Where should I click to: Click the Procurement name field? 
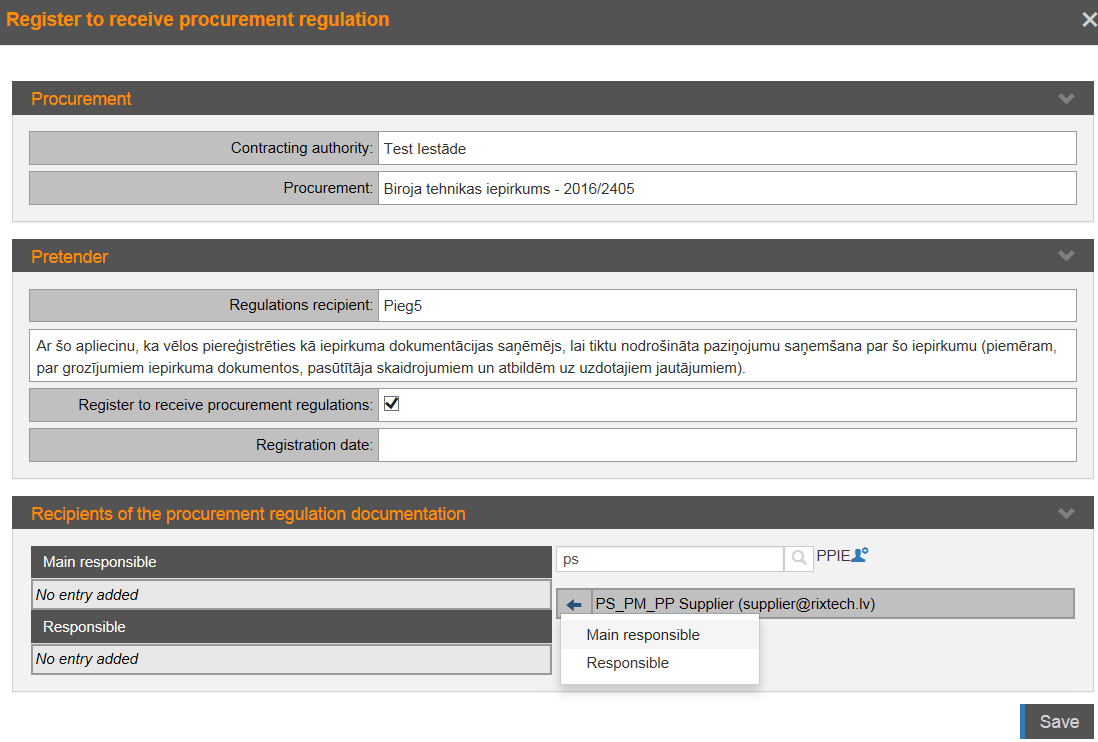click(727, 188)
